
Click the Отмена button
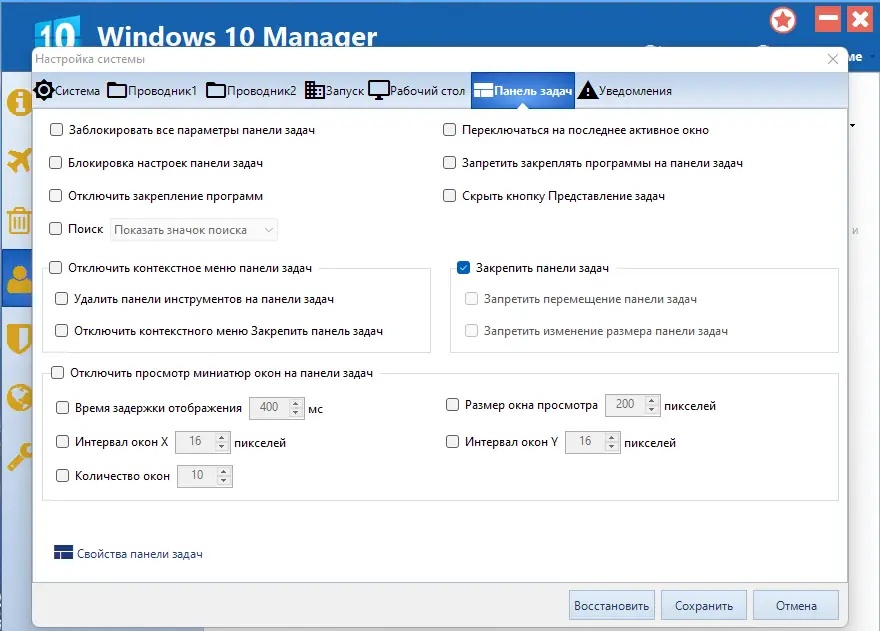coord(796,605)
